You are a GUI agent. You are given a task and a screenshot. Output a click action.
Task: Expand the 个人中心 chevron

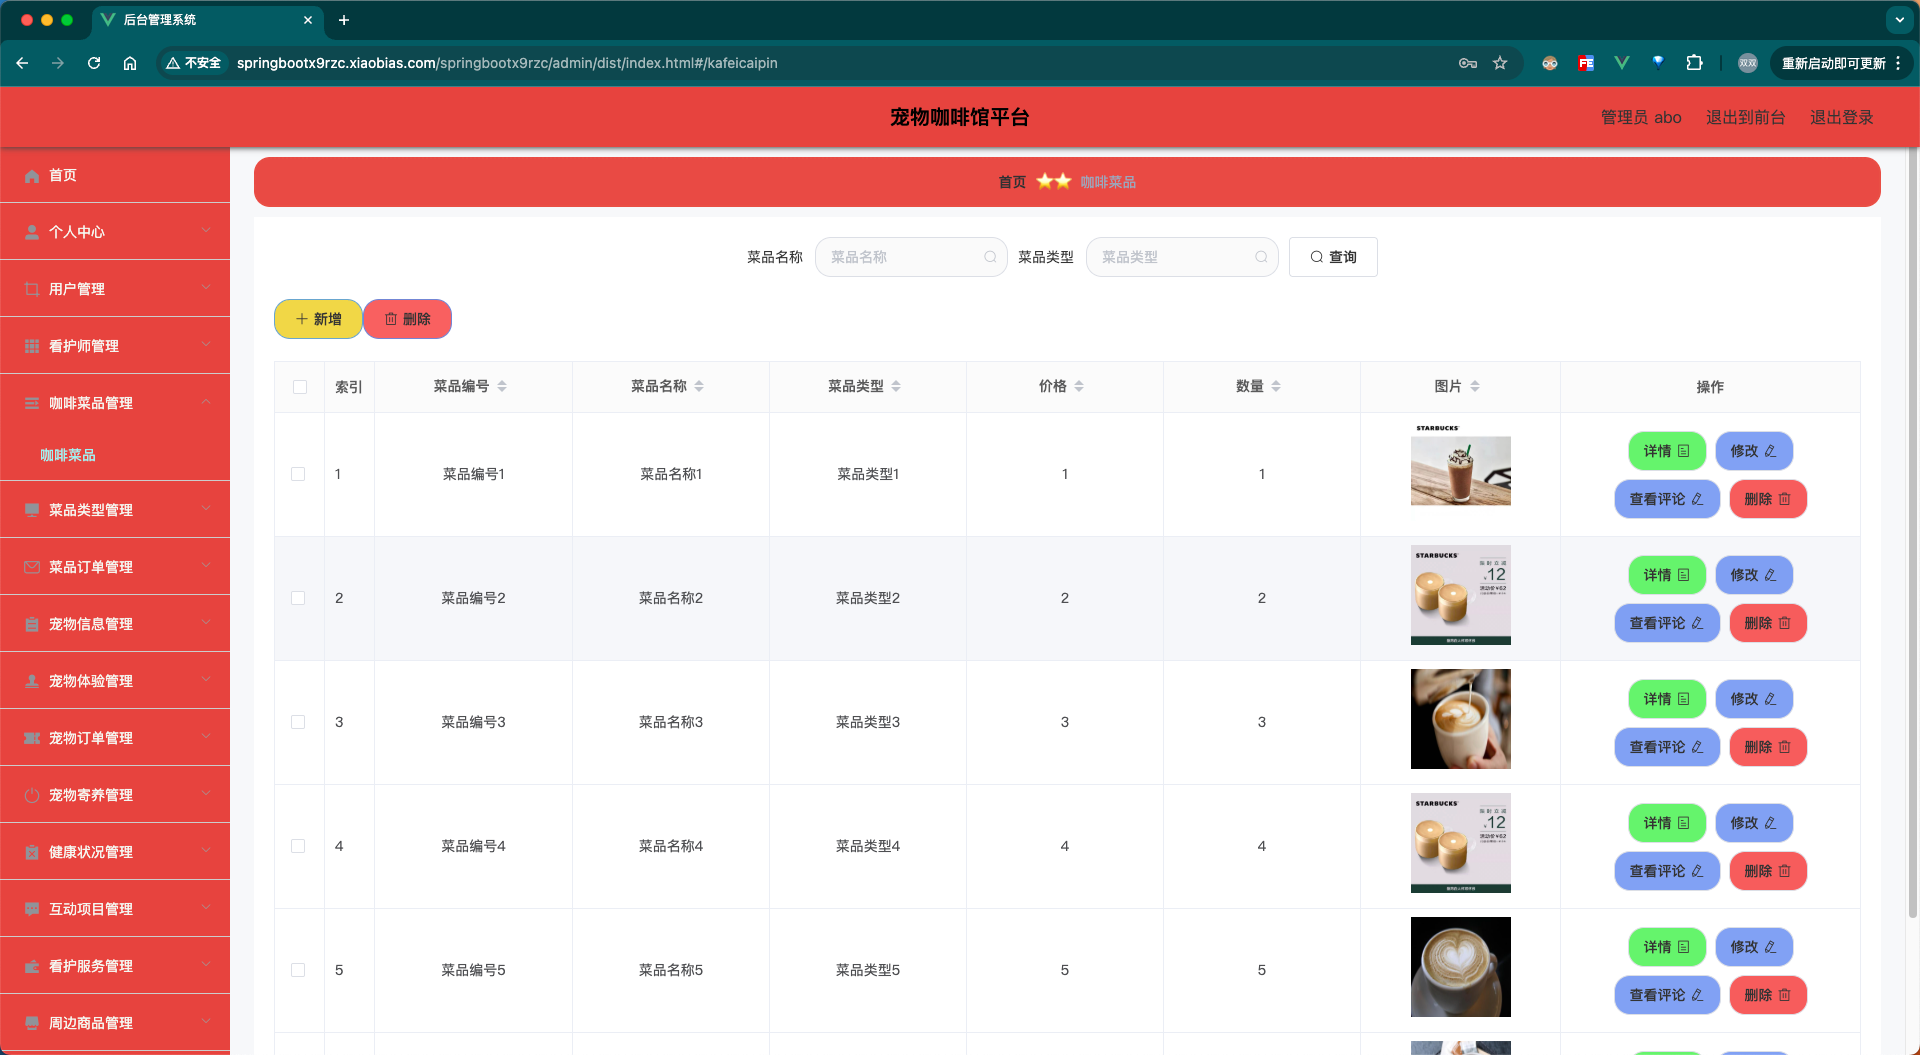tap(206, 231)
